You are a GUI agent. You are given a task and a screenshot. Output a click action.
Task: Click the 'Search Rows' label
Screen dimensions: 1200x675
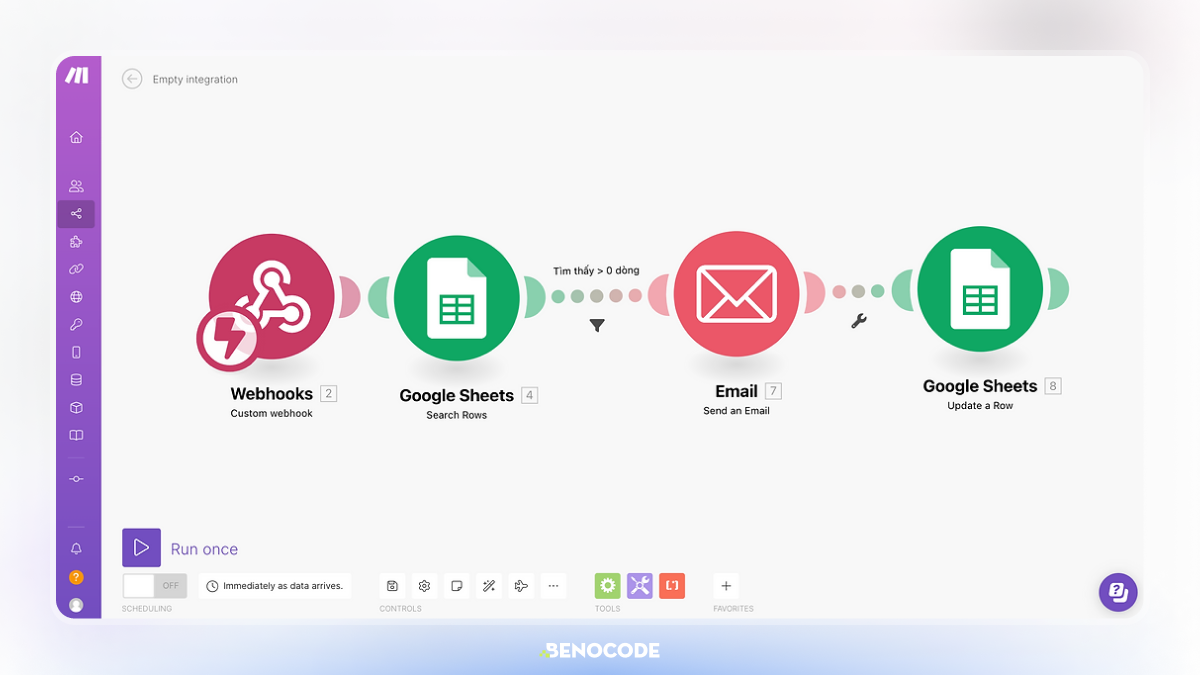pos(456,415)
